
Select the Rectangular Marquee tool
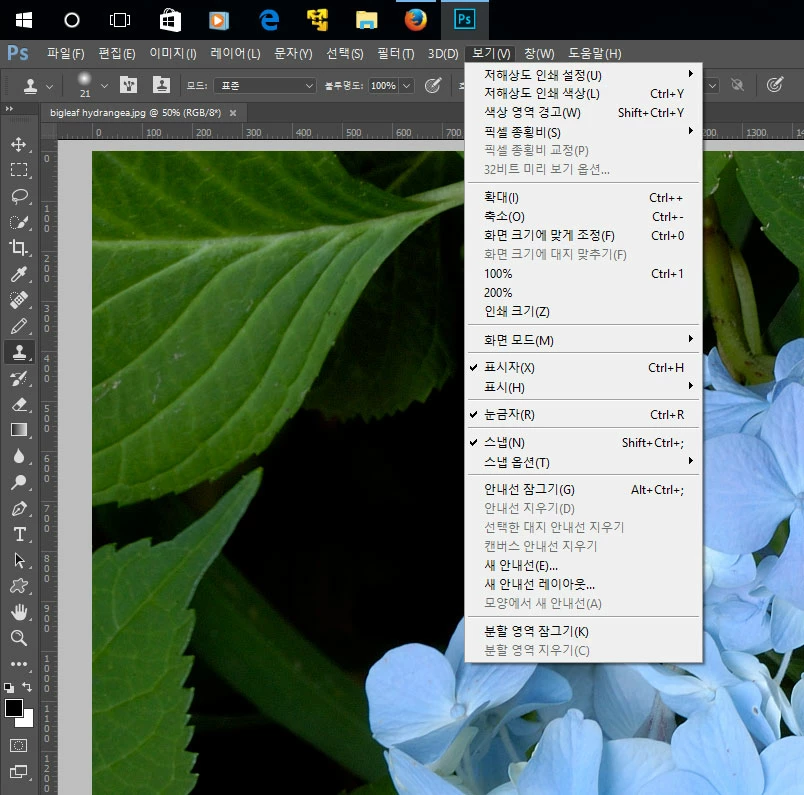pos(19,170)
